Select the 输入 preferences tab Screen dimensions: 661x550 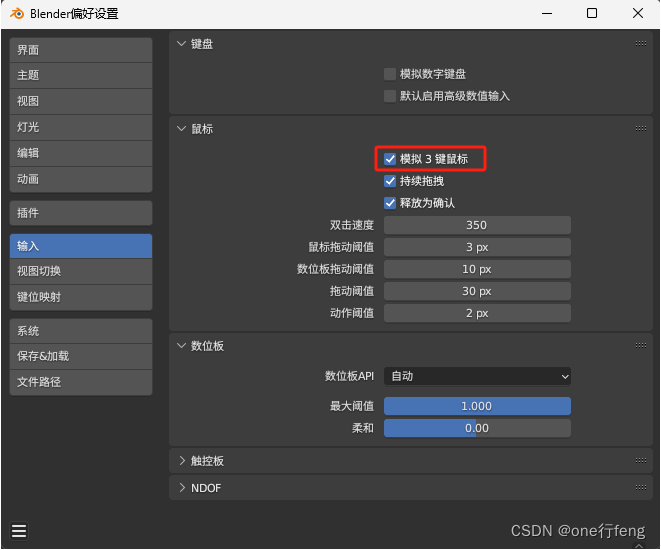tap(81, 246)
